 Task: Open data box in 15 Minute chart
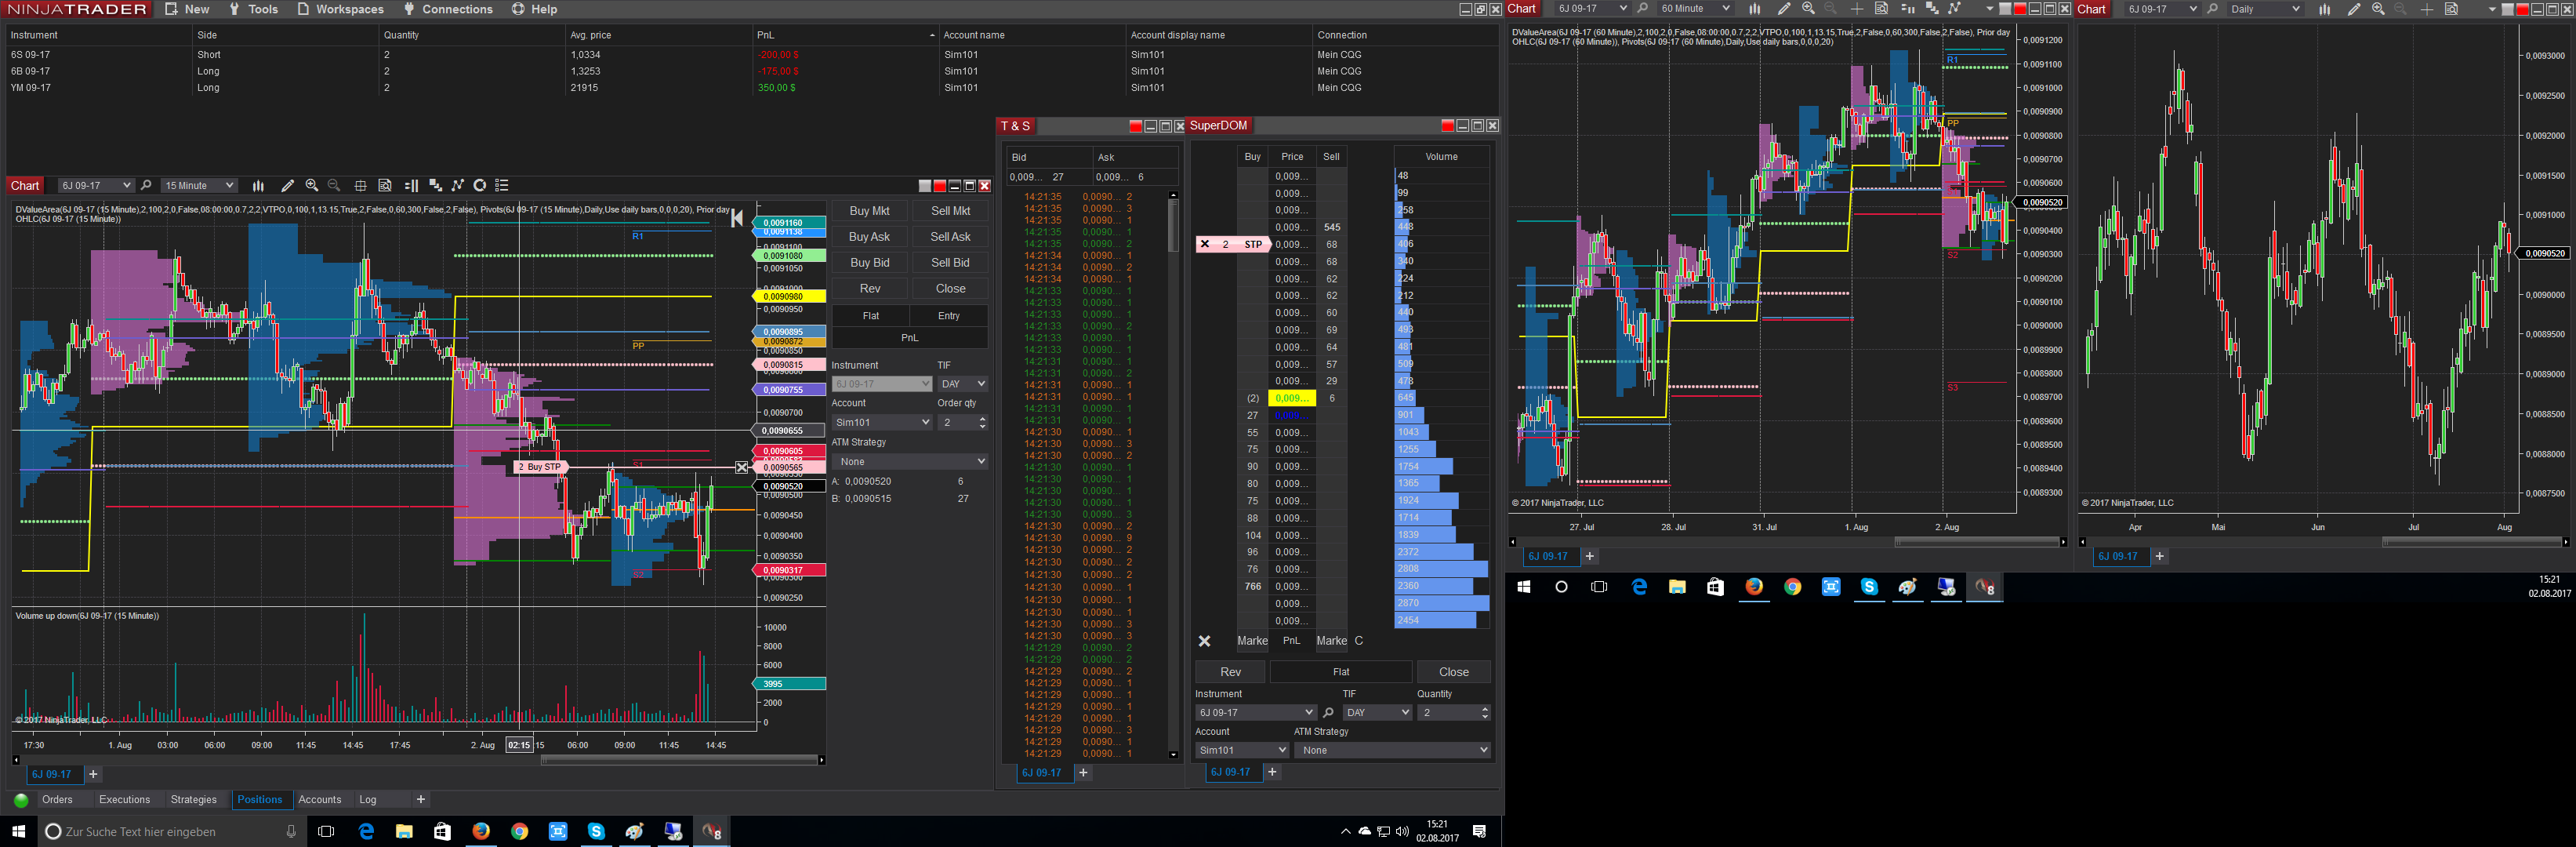(x=385, y=186)
